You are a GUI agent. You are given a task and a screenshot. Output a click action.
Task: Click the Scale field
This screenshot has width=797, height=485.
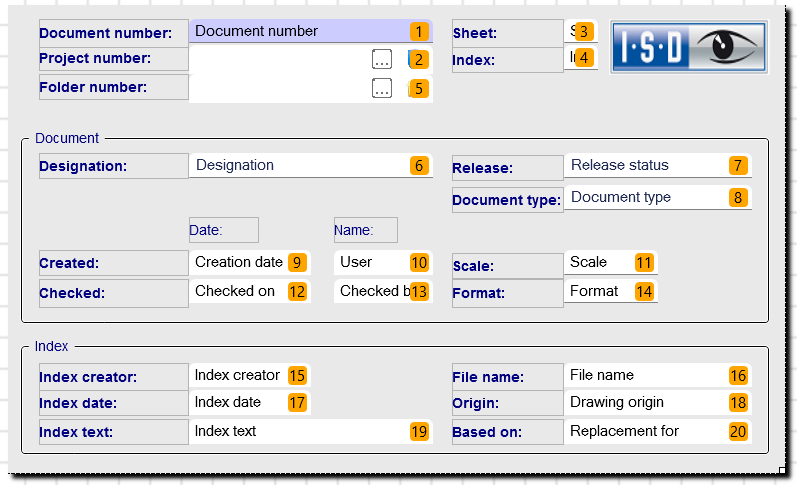pos(611,262)
